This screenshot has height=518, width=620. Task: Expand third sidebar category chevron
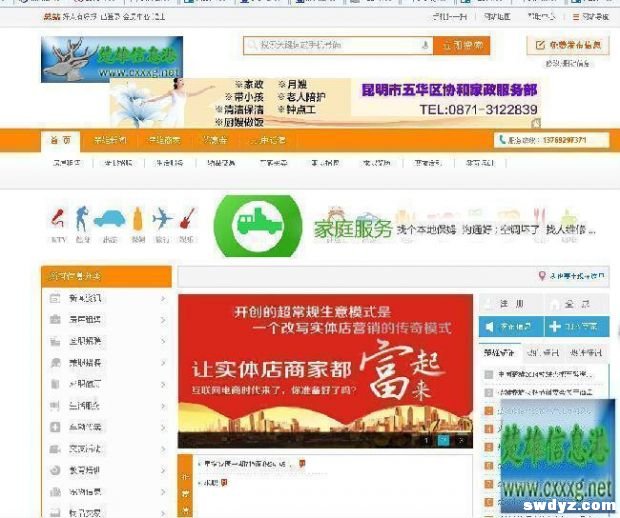163,341
